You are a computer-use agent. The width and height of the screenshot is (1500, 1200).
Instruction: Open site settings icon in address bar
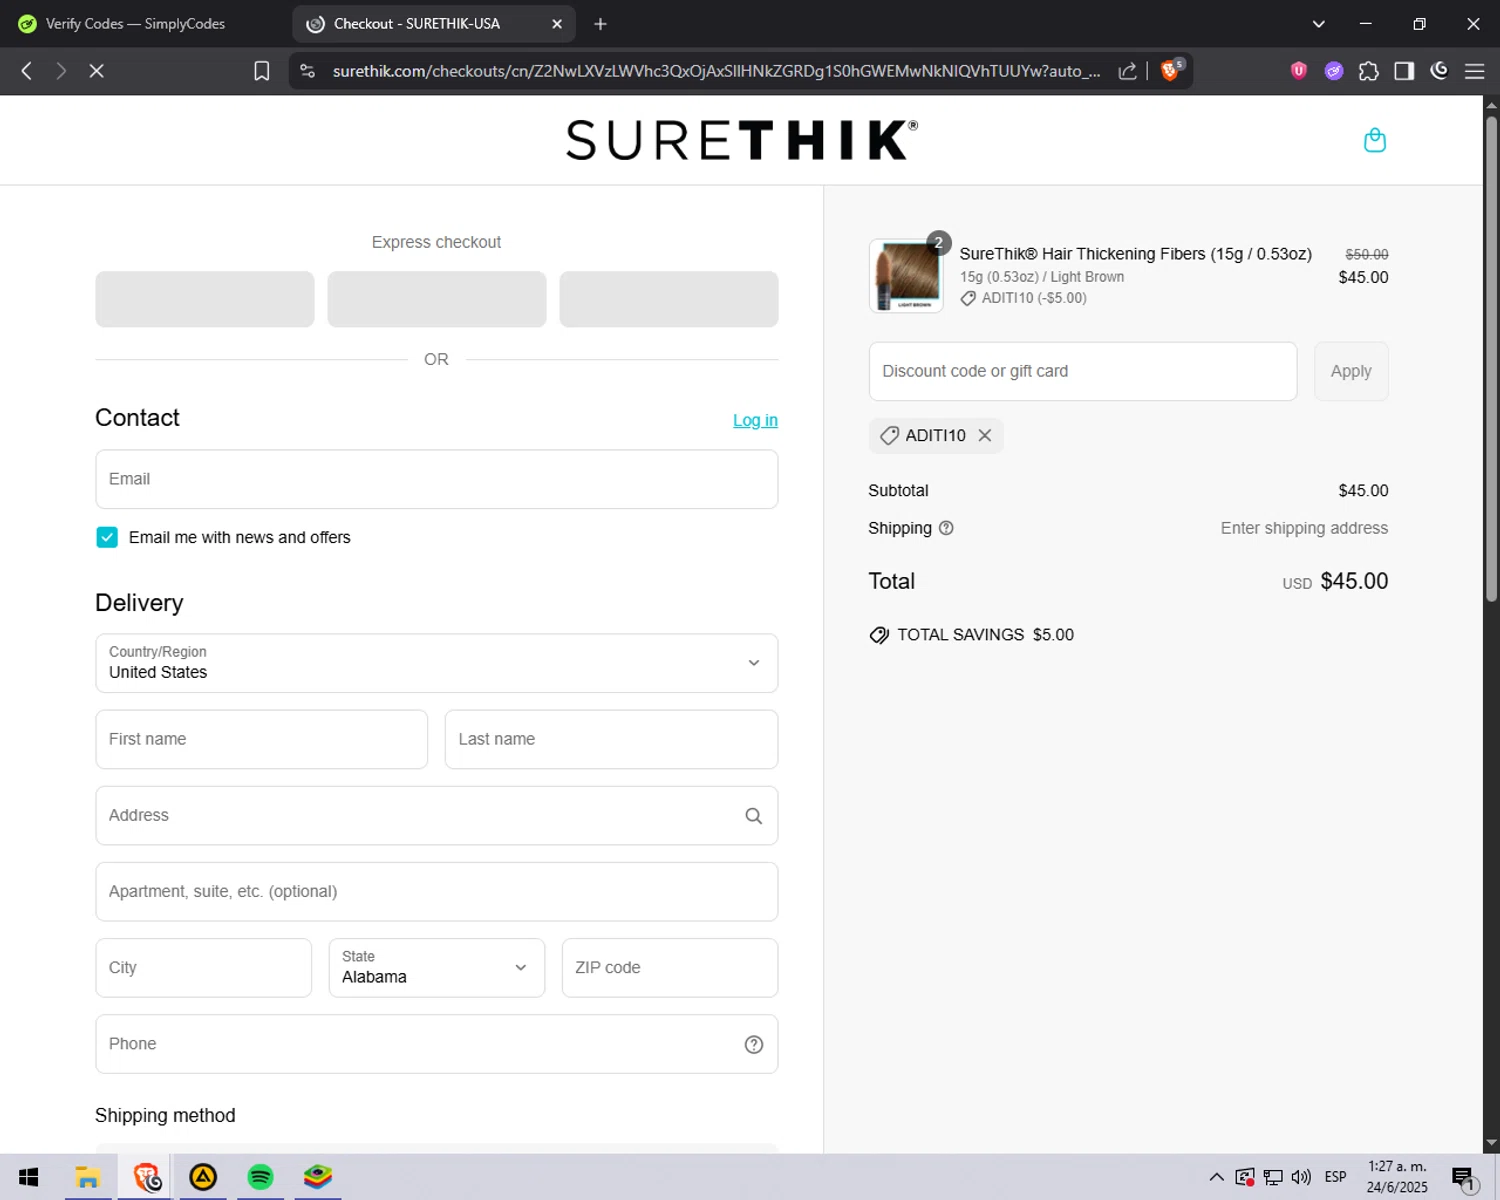coord(308,71)
